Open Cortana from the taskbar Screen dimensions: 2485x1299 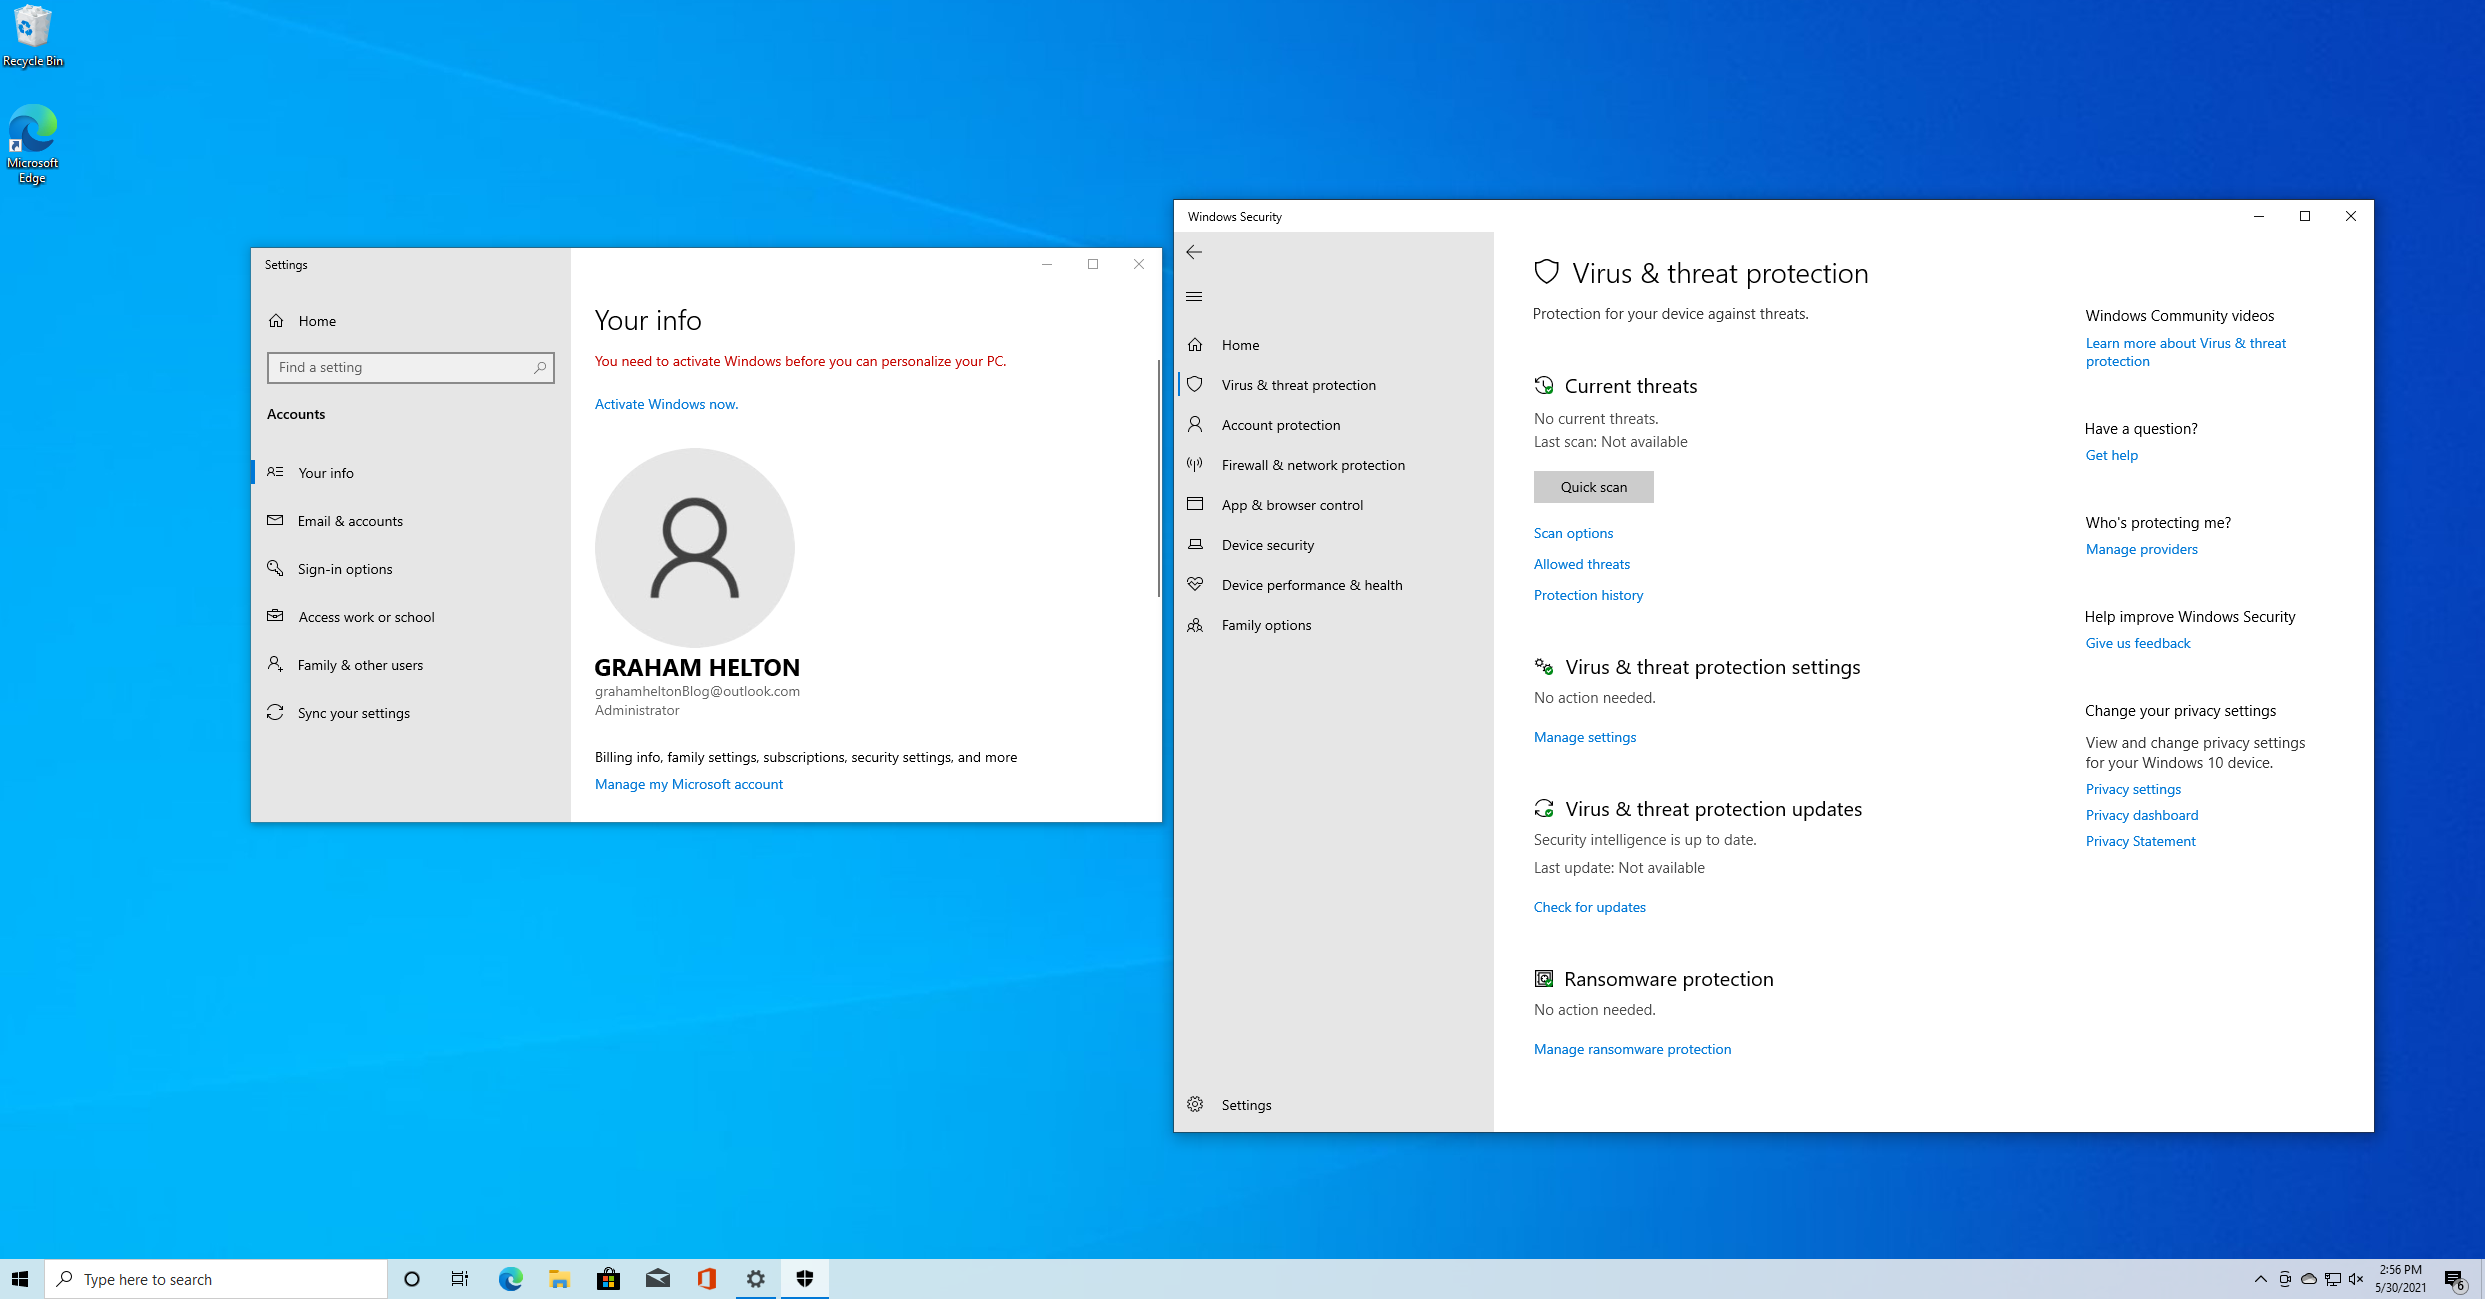(411, 1279)
